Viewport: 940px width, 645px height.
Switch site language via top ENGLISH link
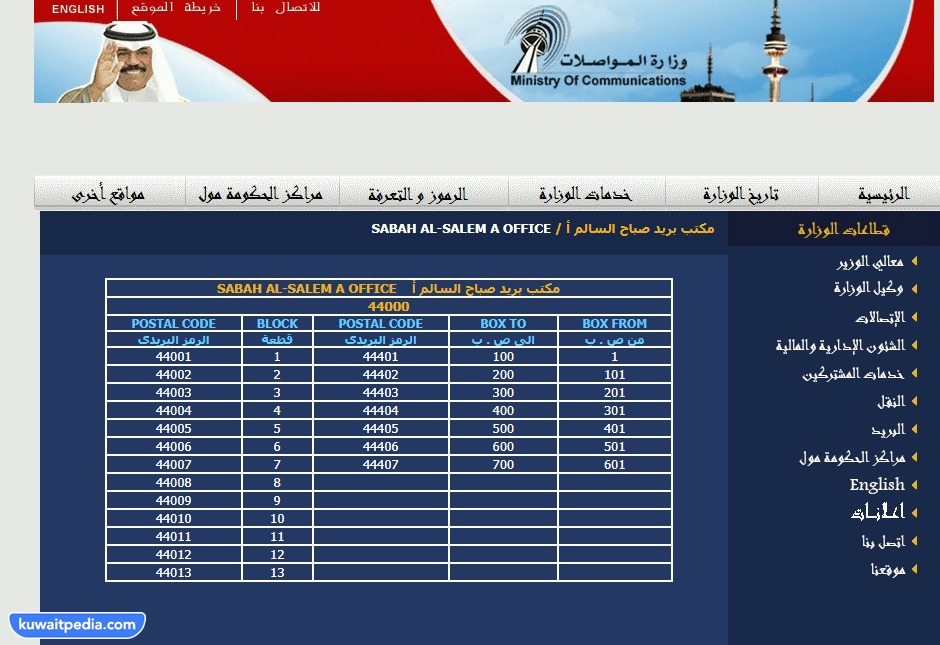pyautogui.click(x=78, y=9)
